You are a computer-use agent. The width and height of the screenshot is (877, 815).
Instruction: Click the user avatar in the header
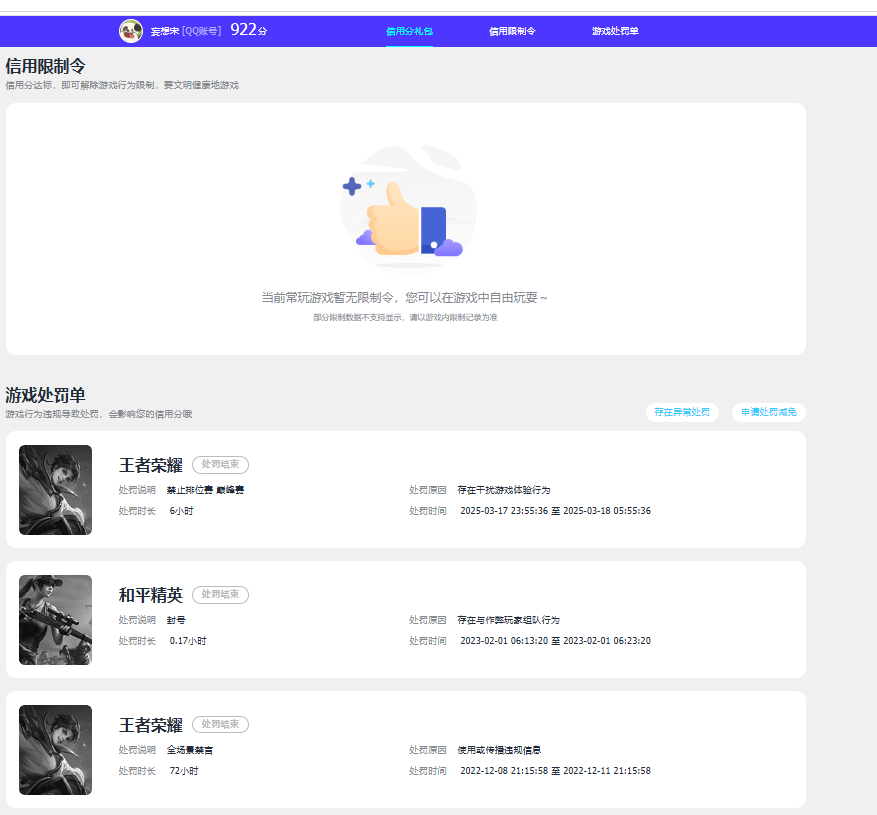tap(131, 31)
